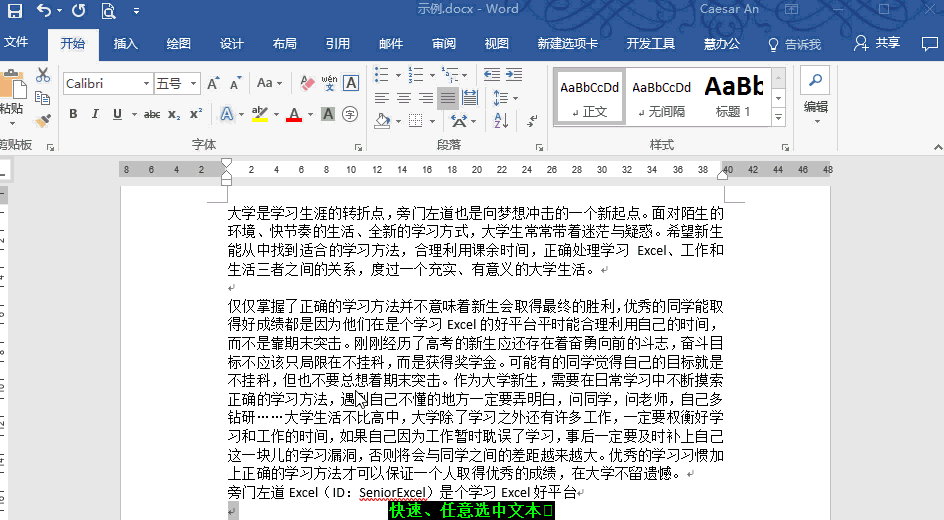Open the font size dropdown

(x=193, y=83)
